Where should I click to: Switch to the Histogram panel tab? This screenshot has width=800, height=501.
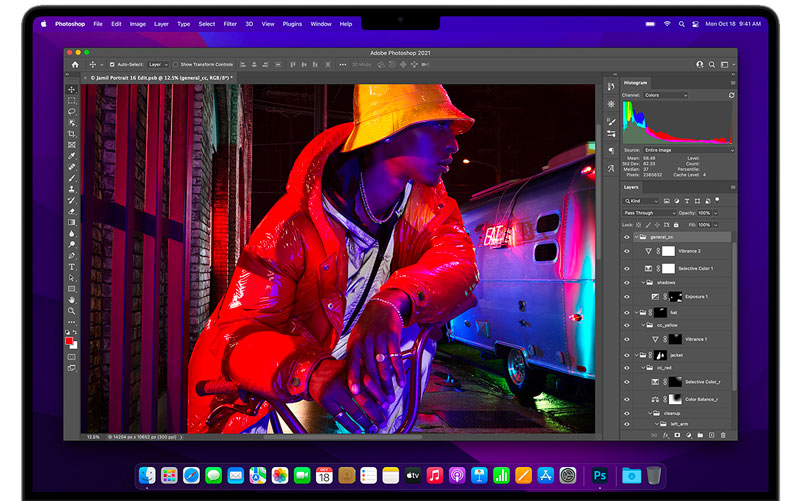pyautogui.click(x=635, y=83)
